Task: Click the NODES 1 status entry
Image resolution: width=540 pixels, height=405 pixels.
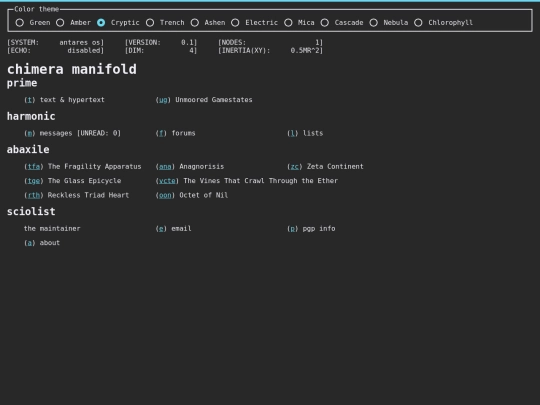Action: [x=271, y=43]
